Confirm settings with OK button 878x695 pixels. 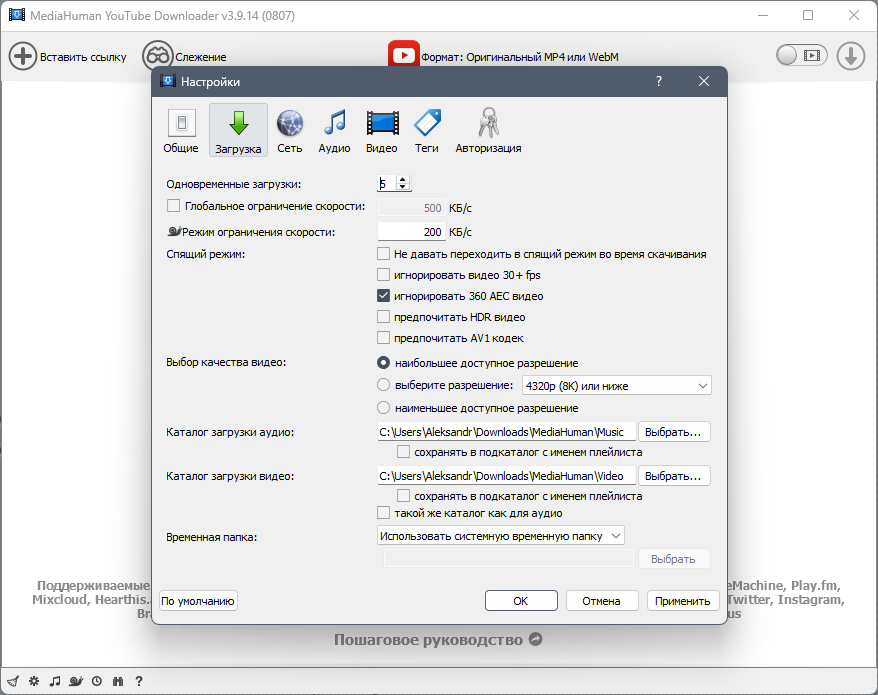tap(521, 601)
